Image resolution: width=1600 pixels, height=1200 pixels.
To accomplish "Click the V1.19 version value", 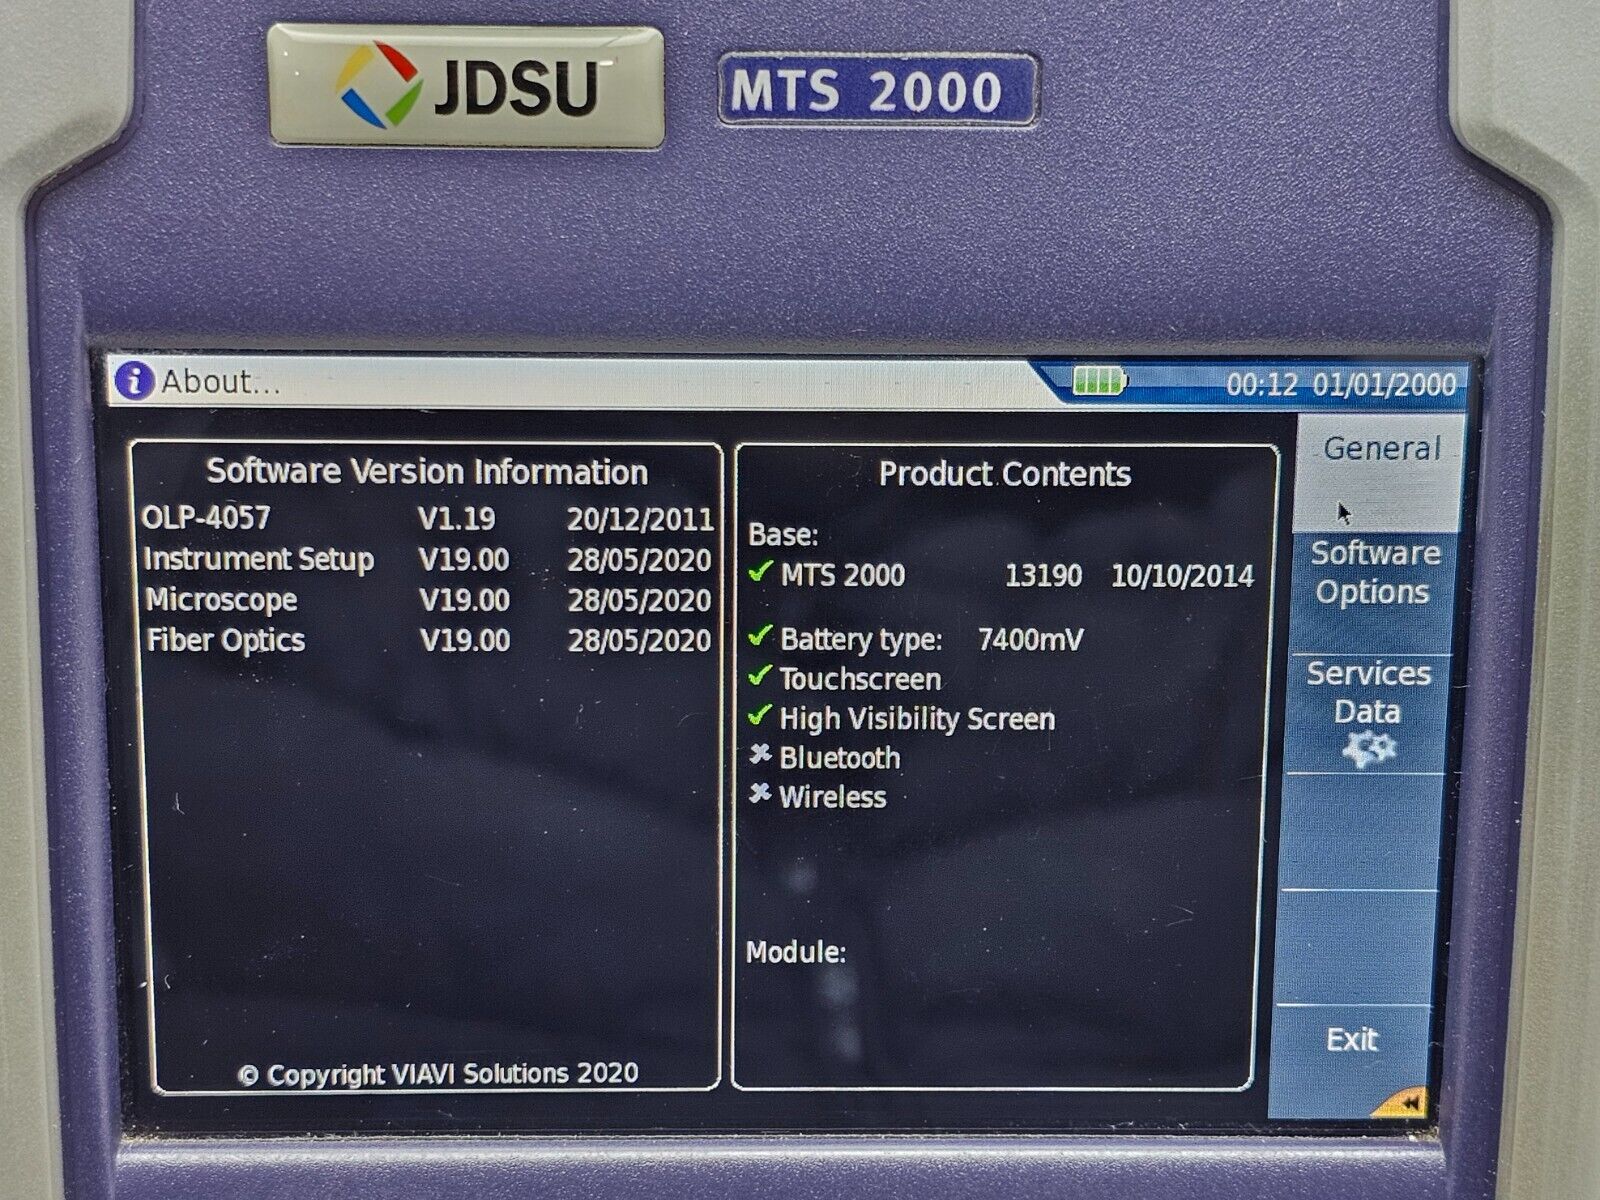I will point(456,519).
